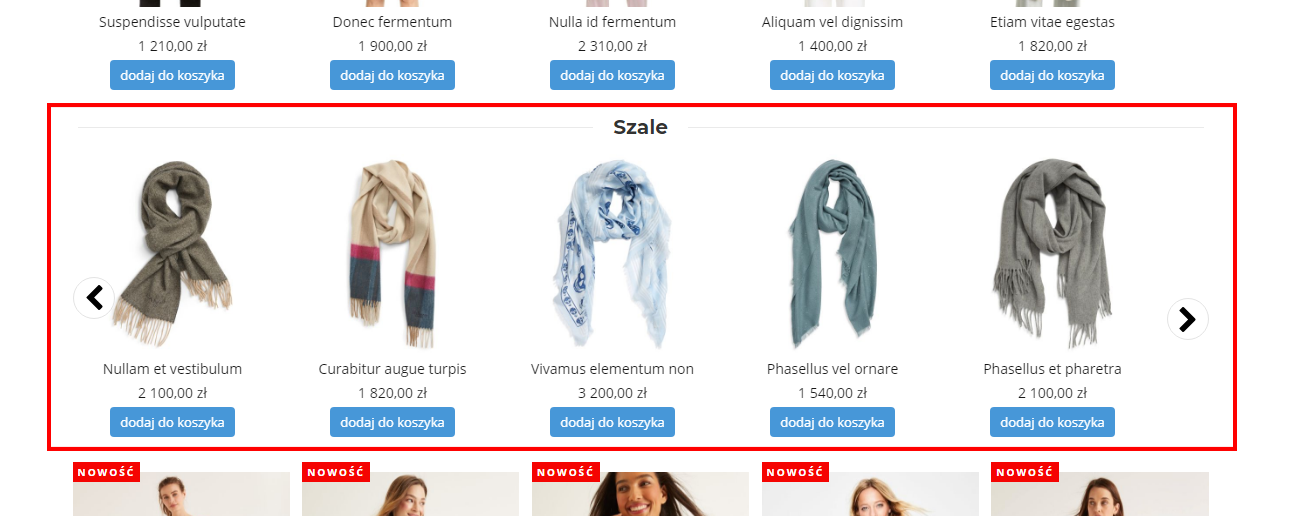1303x516 pixels.
Task: Add Nullam et vestibulum to cart
Action: [x=172, y=422]
